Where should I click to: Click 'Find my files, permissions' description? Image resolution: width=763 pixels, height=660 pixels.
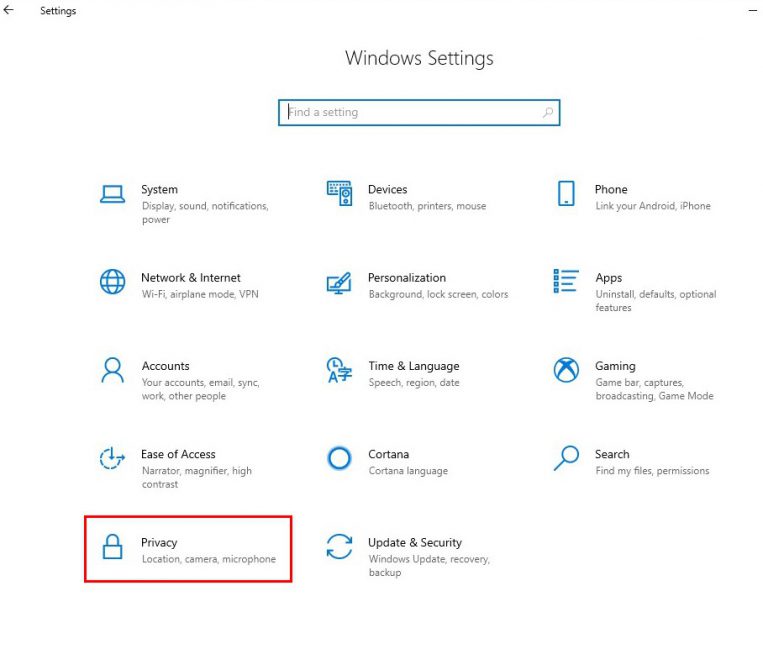pyautogui.click(x=652, y=471)
